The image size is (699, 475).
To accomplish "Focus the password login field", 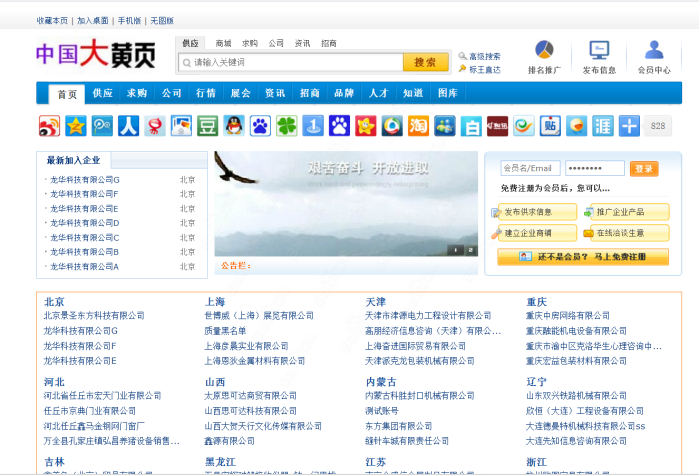I will (x=595, y=168).
